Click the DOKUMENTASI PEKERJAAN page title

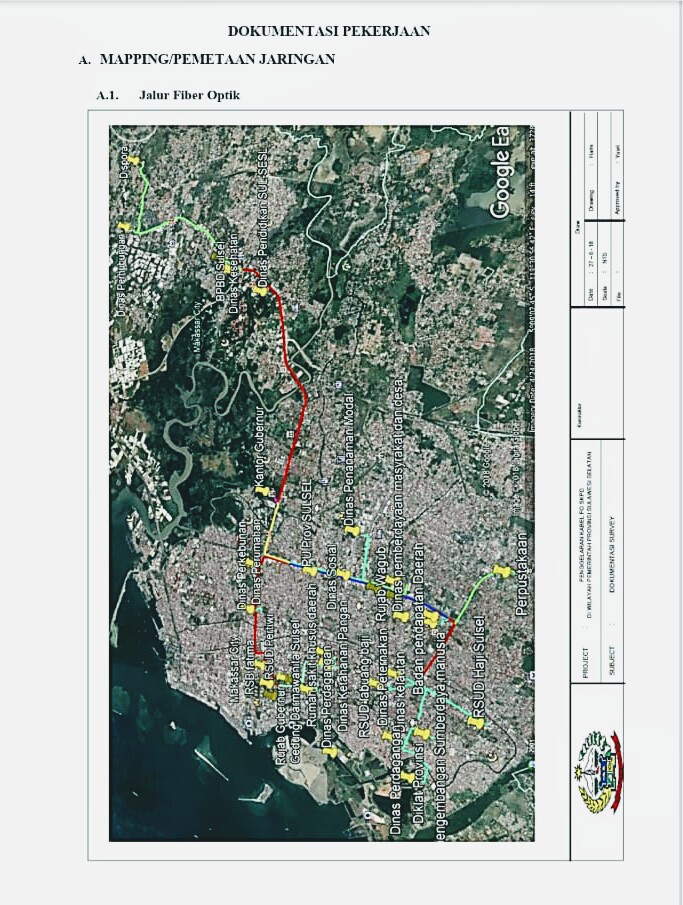(329, 32)
